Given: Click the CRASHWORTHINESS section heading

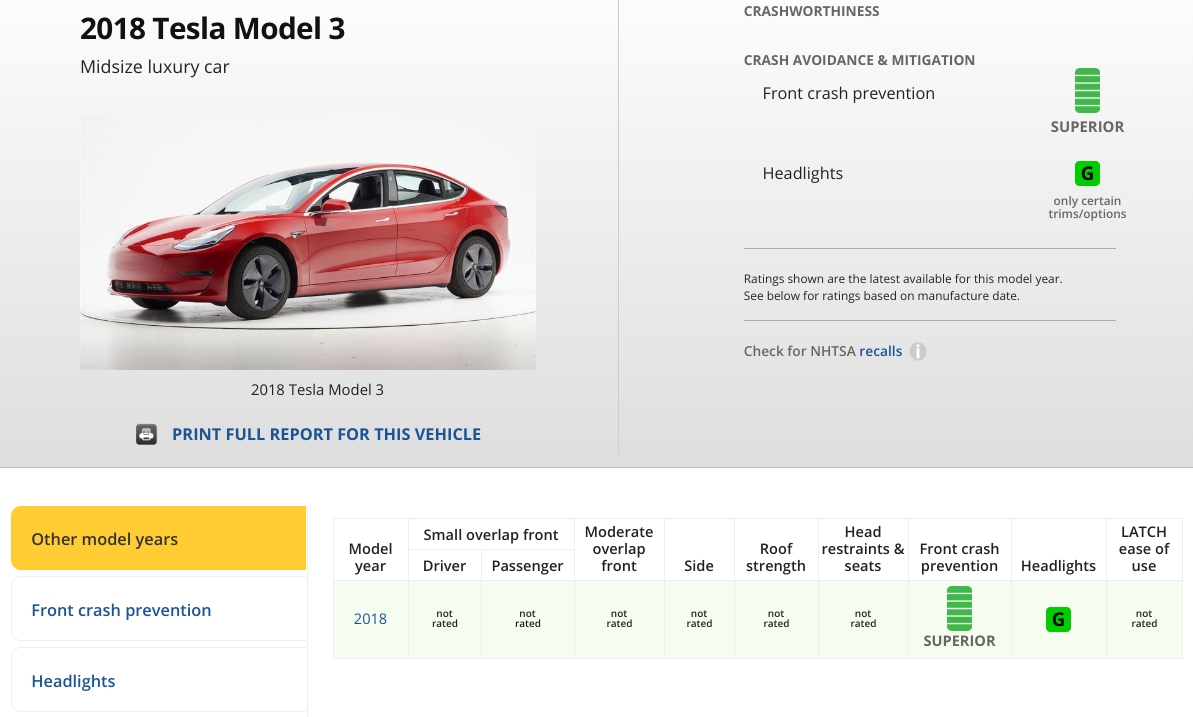Looking at the screenshot, I should click(x=811, y=11).
